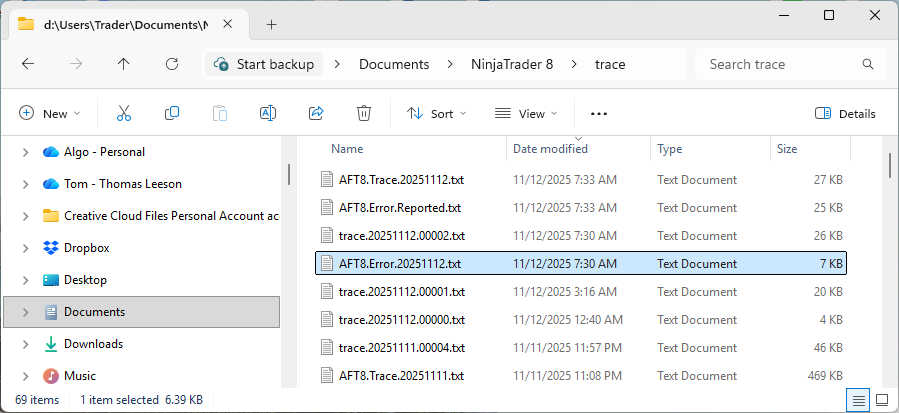This screenshot has height=413, width=899.
Task: Select the trace breadcrumb segment
Action: tap(610, 64)
